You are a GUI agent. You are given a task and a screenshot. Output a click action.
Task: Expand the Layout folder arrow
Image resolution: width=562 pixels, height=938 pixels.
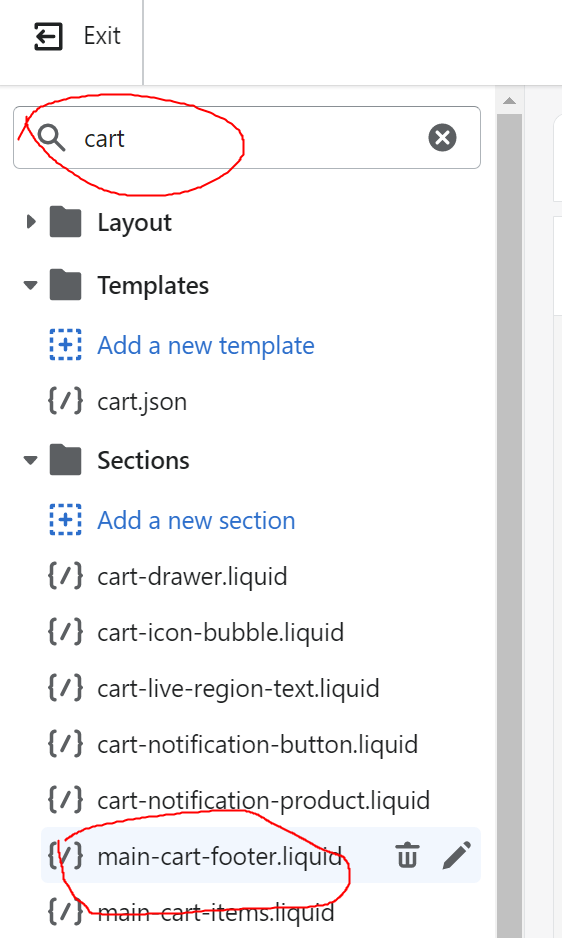coord(31,222)
